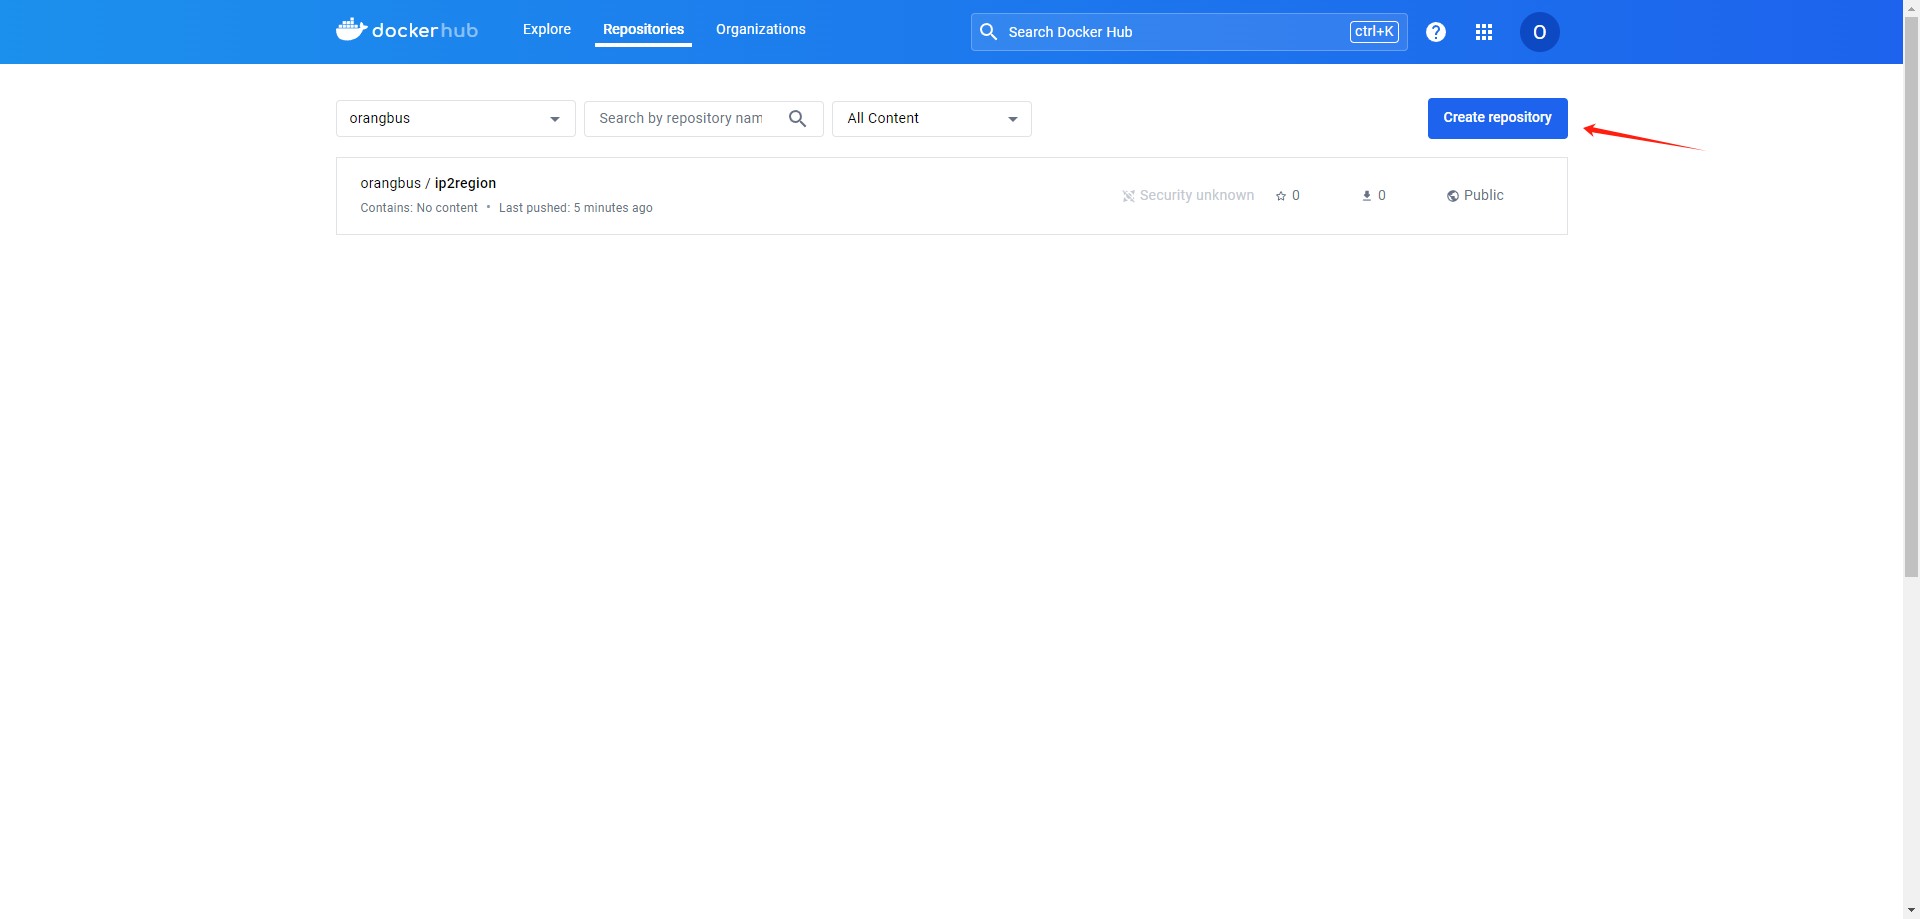The height and width of the screenshot is (919, 1920).
Task: Click the Docker Hub whale logo
Action: click(x=351, y=30)
